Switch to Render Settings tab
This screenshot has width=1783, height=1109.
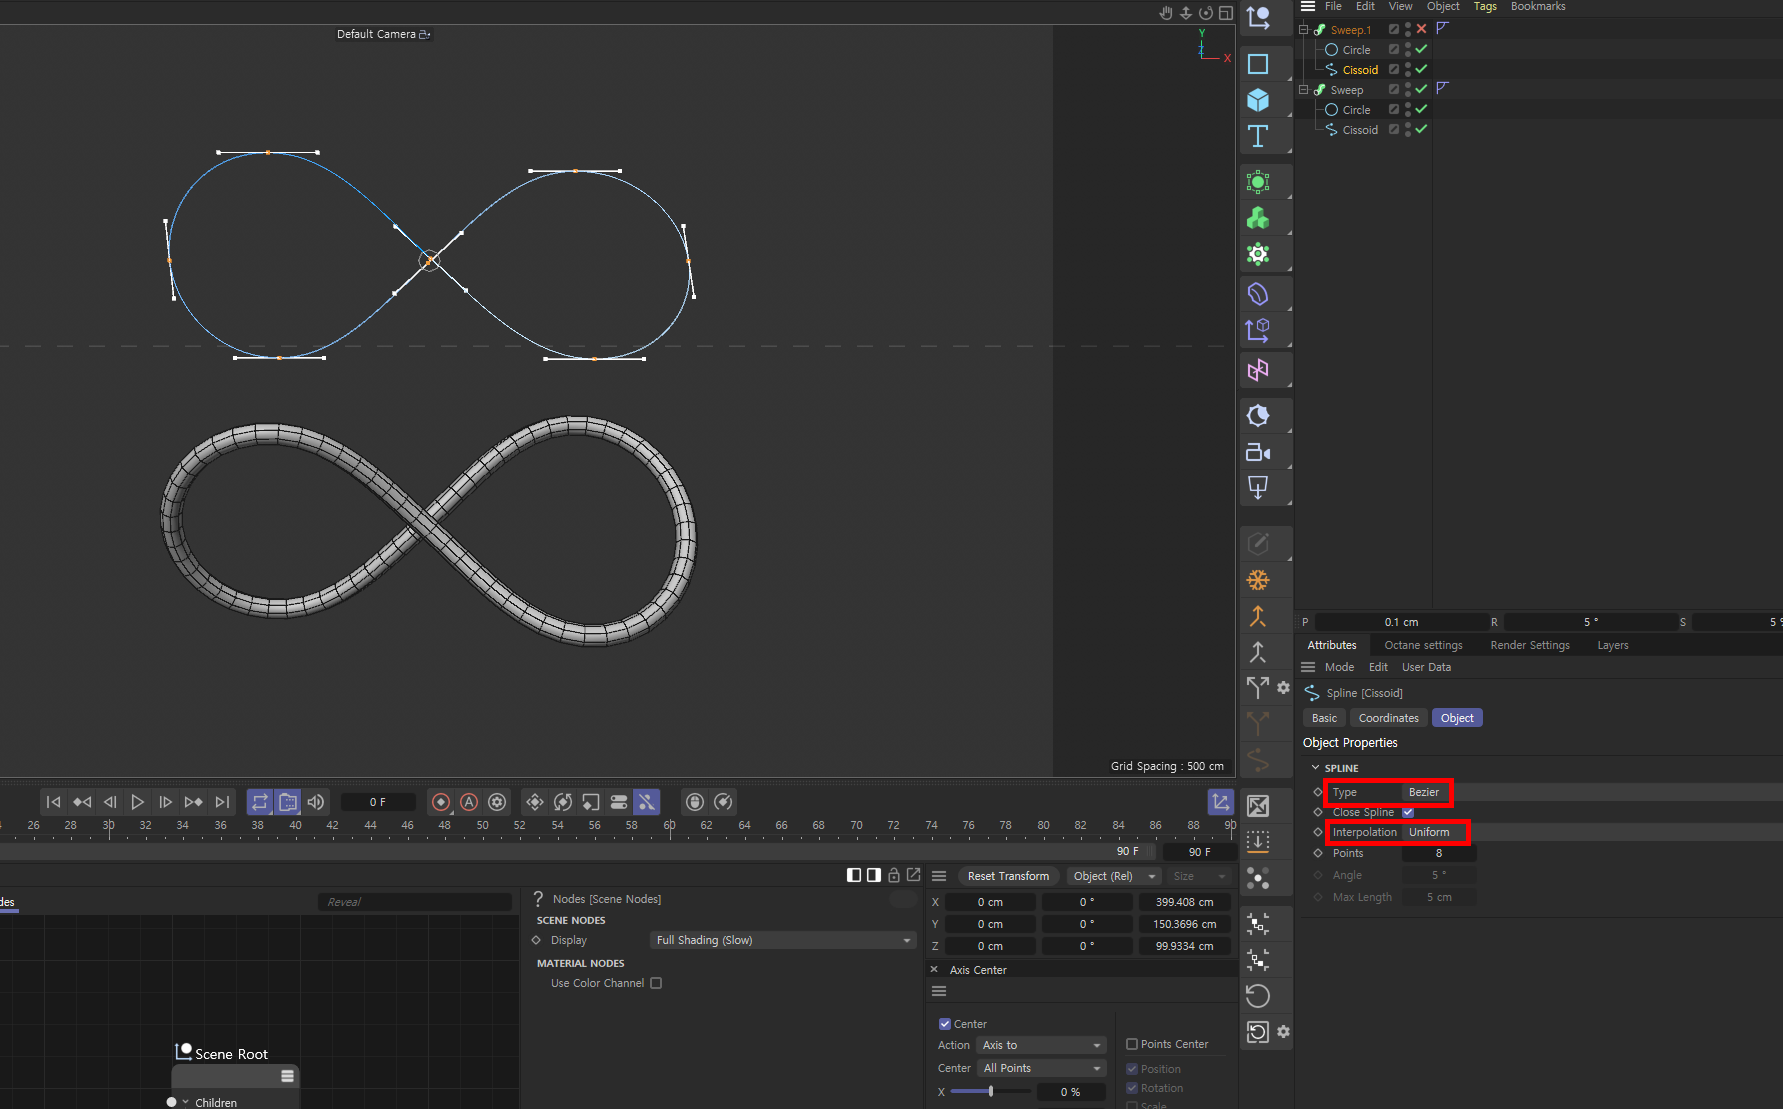coord(1530,645)
